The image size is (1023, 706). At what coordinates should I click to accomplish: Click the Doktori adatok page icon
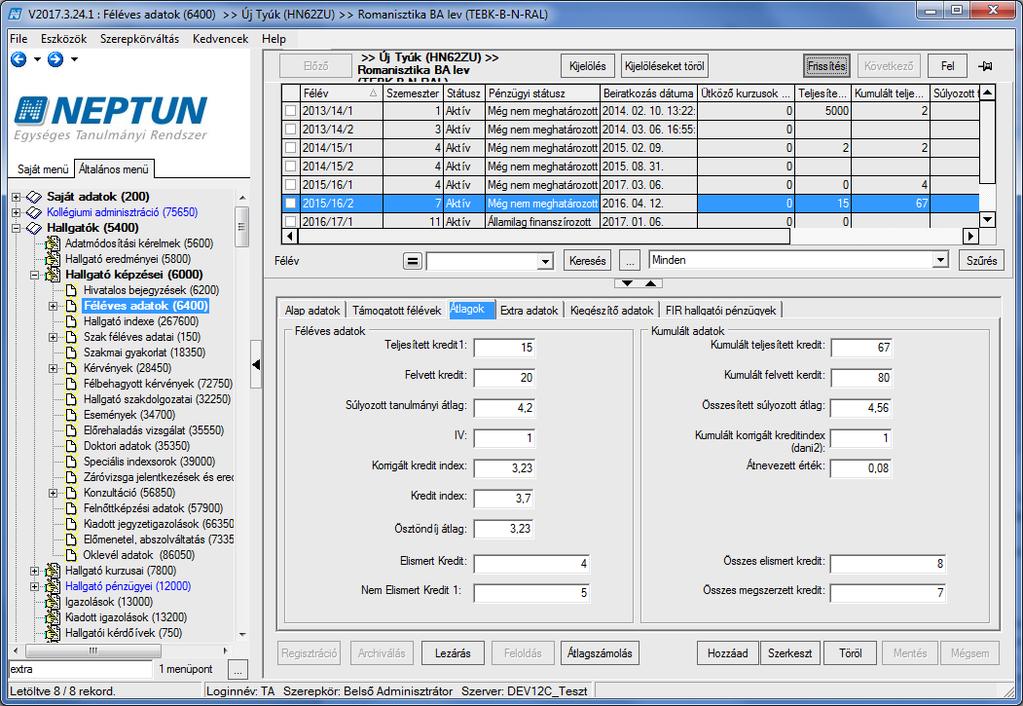click(x=71, y=446)
